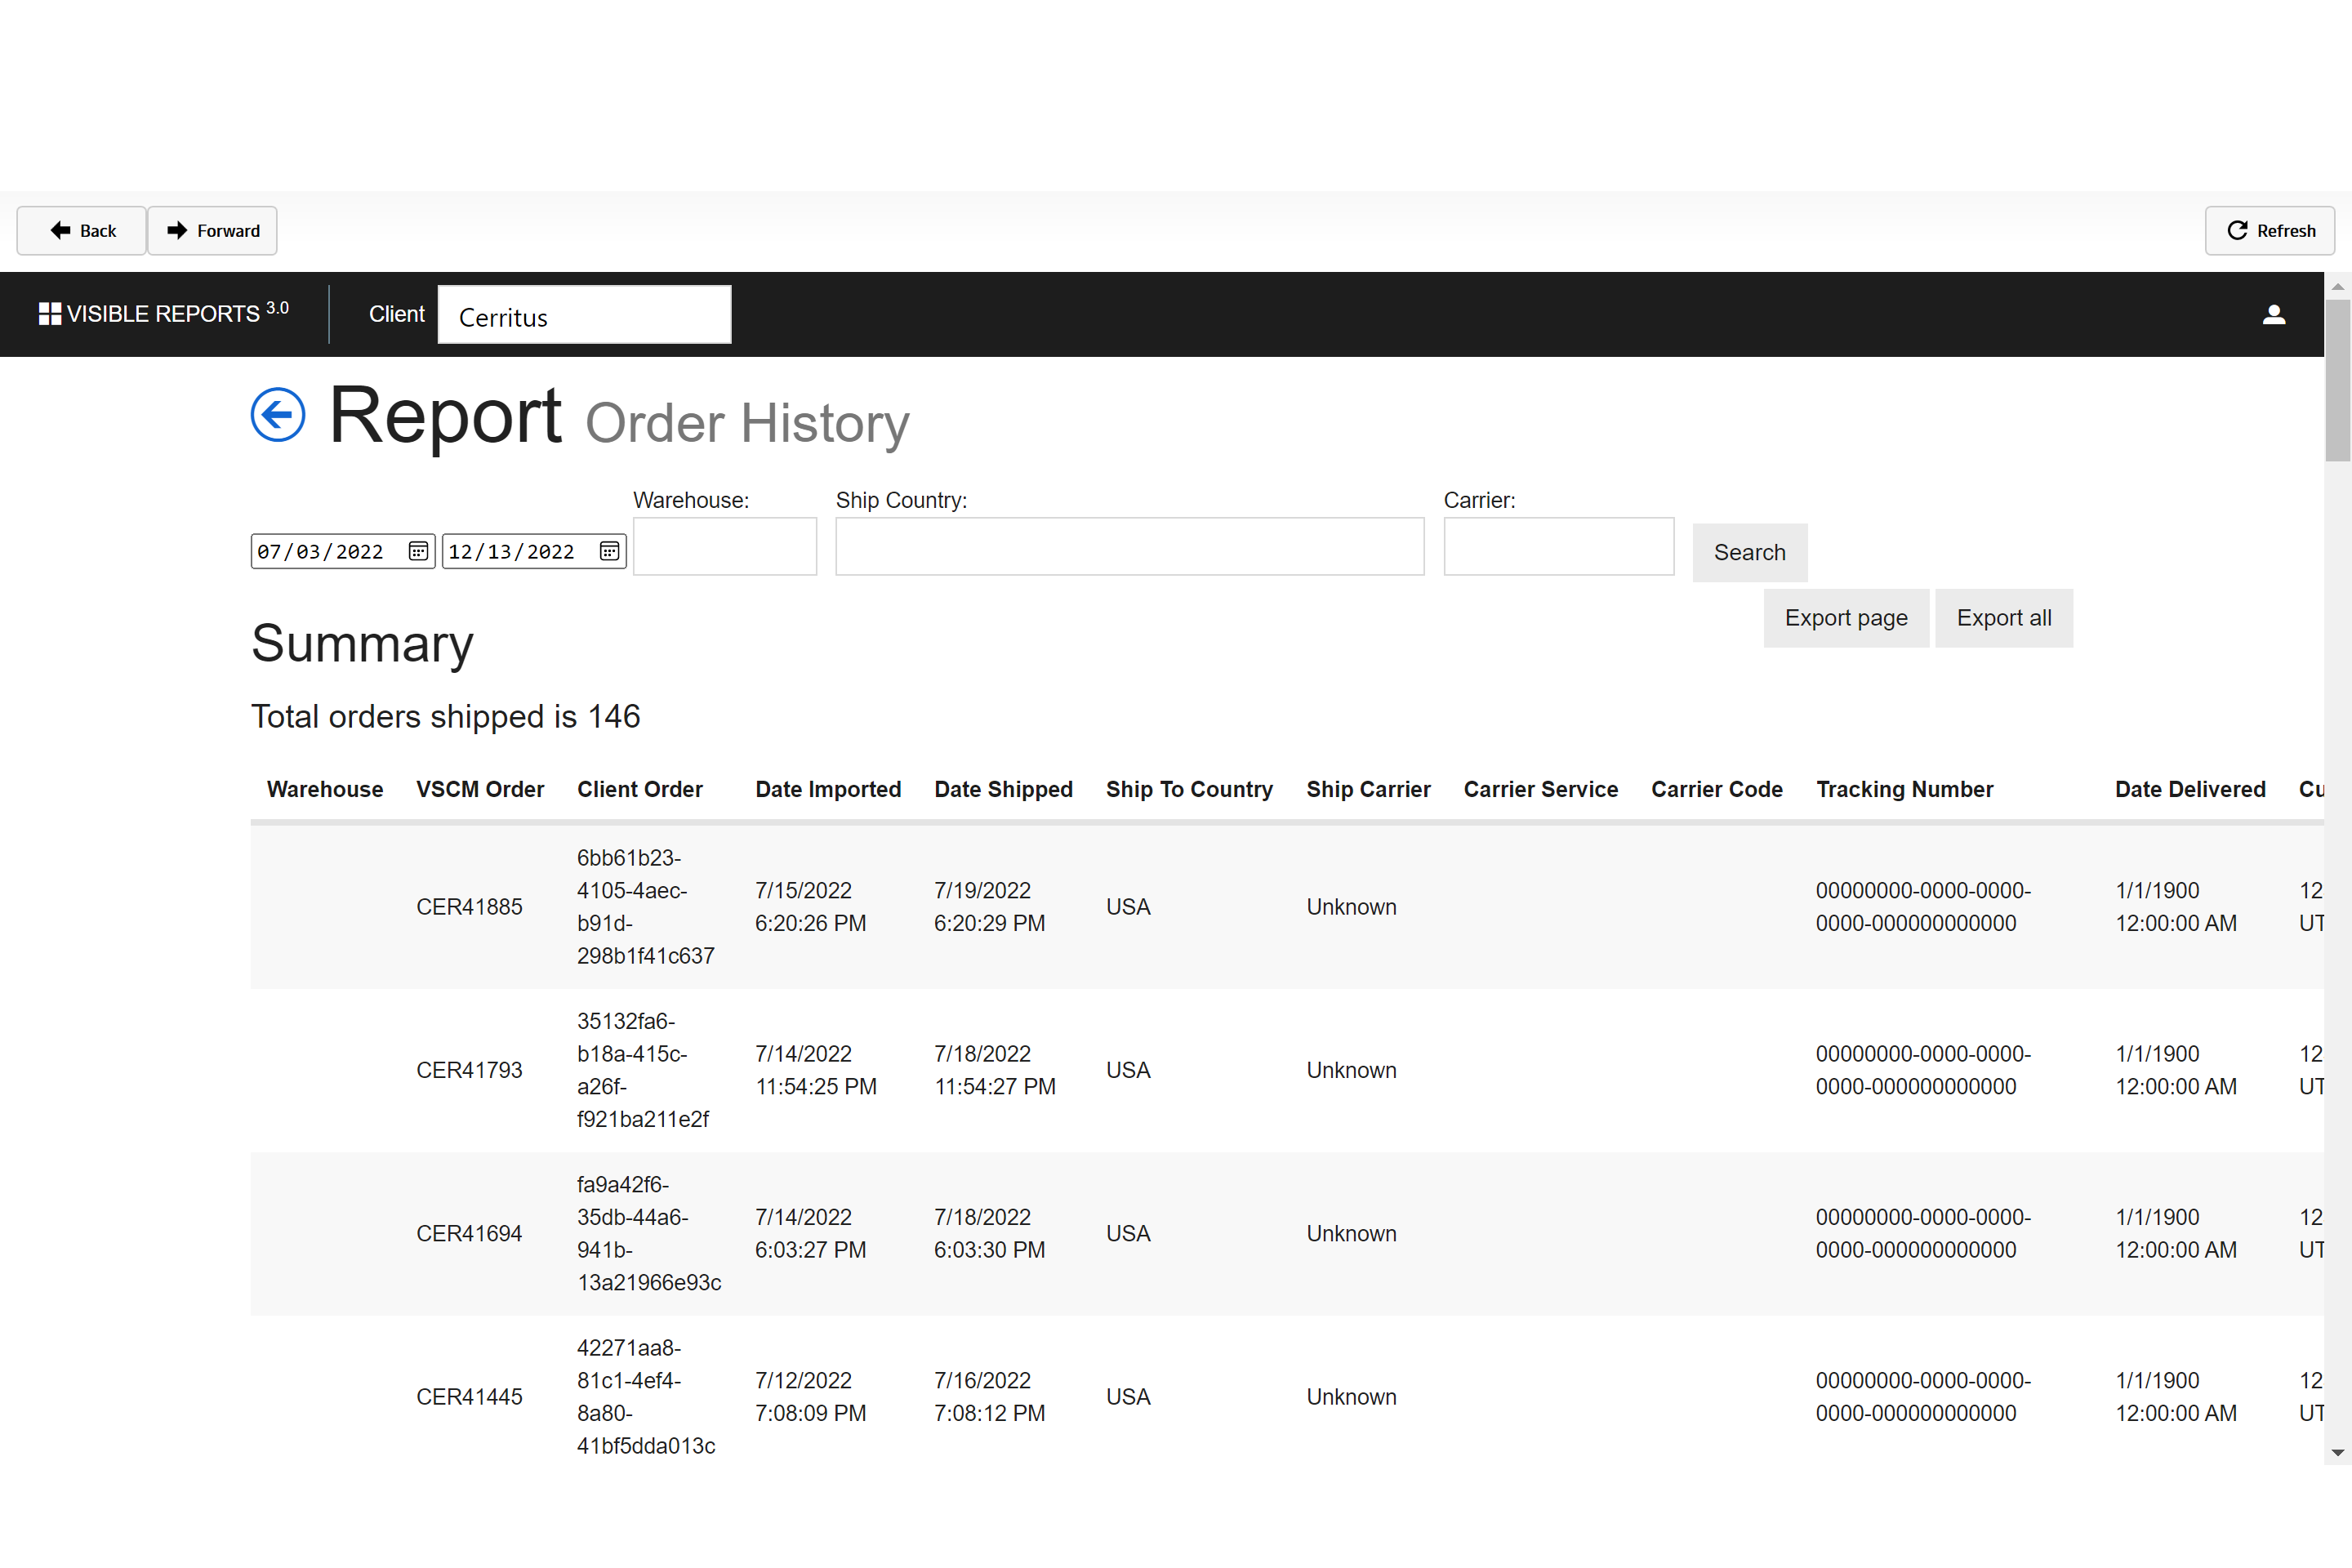Screen dimensions: 2352x1568
Task: Click the forward navigation arrow icon
Action: pos(175,229)
